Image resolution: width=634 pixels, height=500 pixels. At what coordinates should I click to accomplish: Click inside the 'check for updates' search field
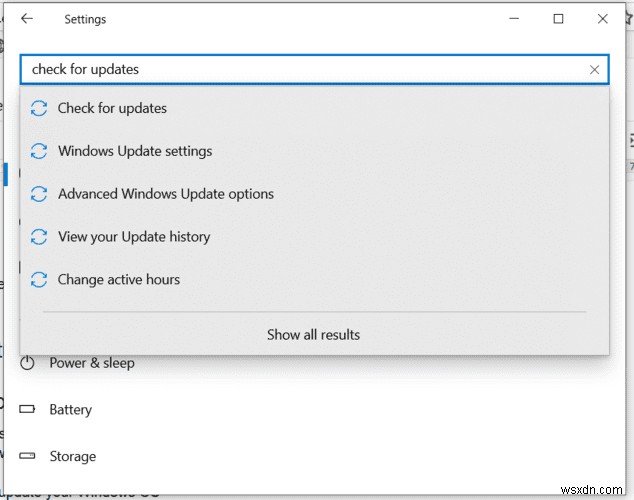pos(314,70)
